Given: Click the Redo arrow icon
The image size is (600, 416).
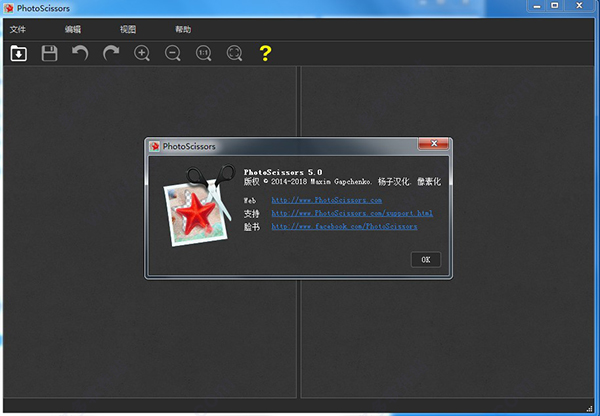Looking at the screenshot, I should 111,53.
